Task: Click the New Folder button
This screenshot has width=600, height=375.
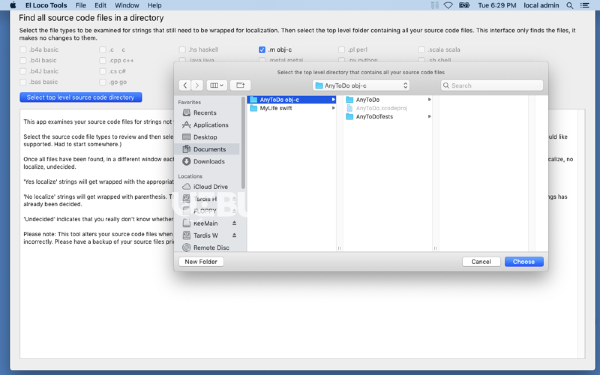Action: [x=201, y=262]
